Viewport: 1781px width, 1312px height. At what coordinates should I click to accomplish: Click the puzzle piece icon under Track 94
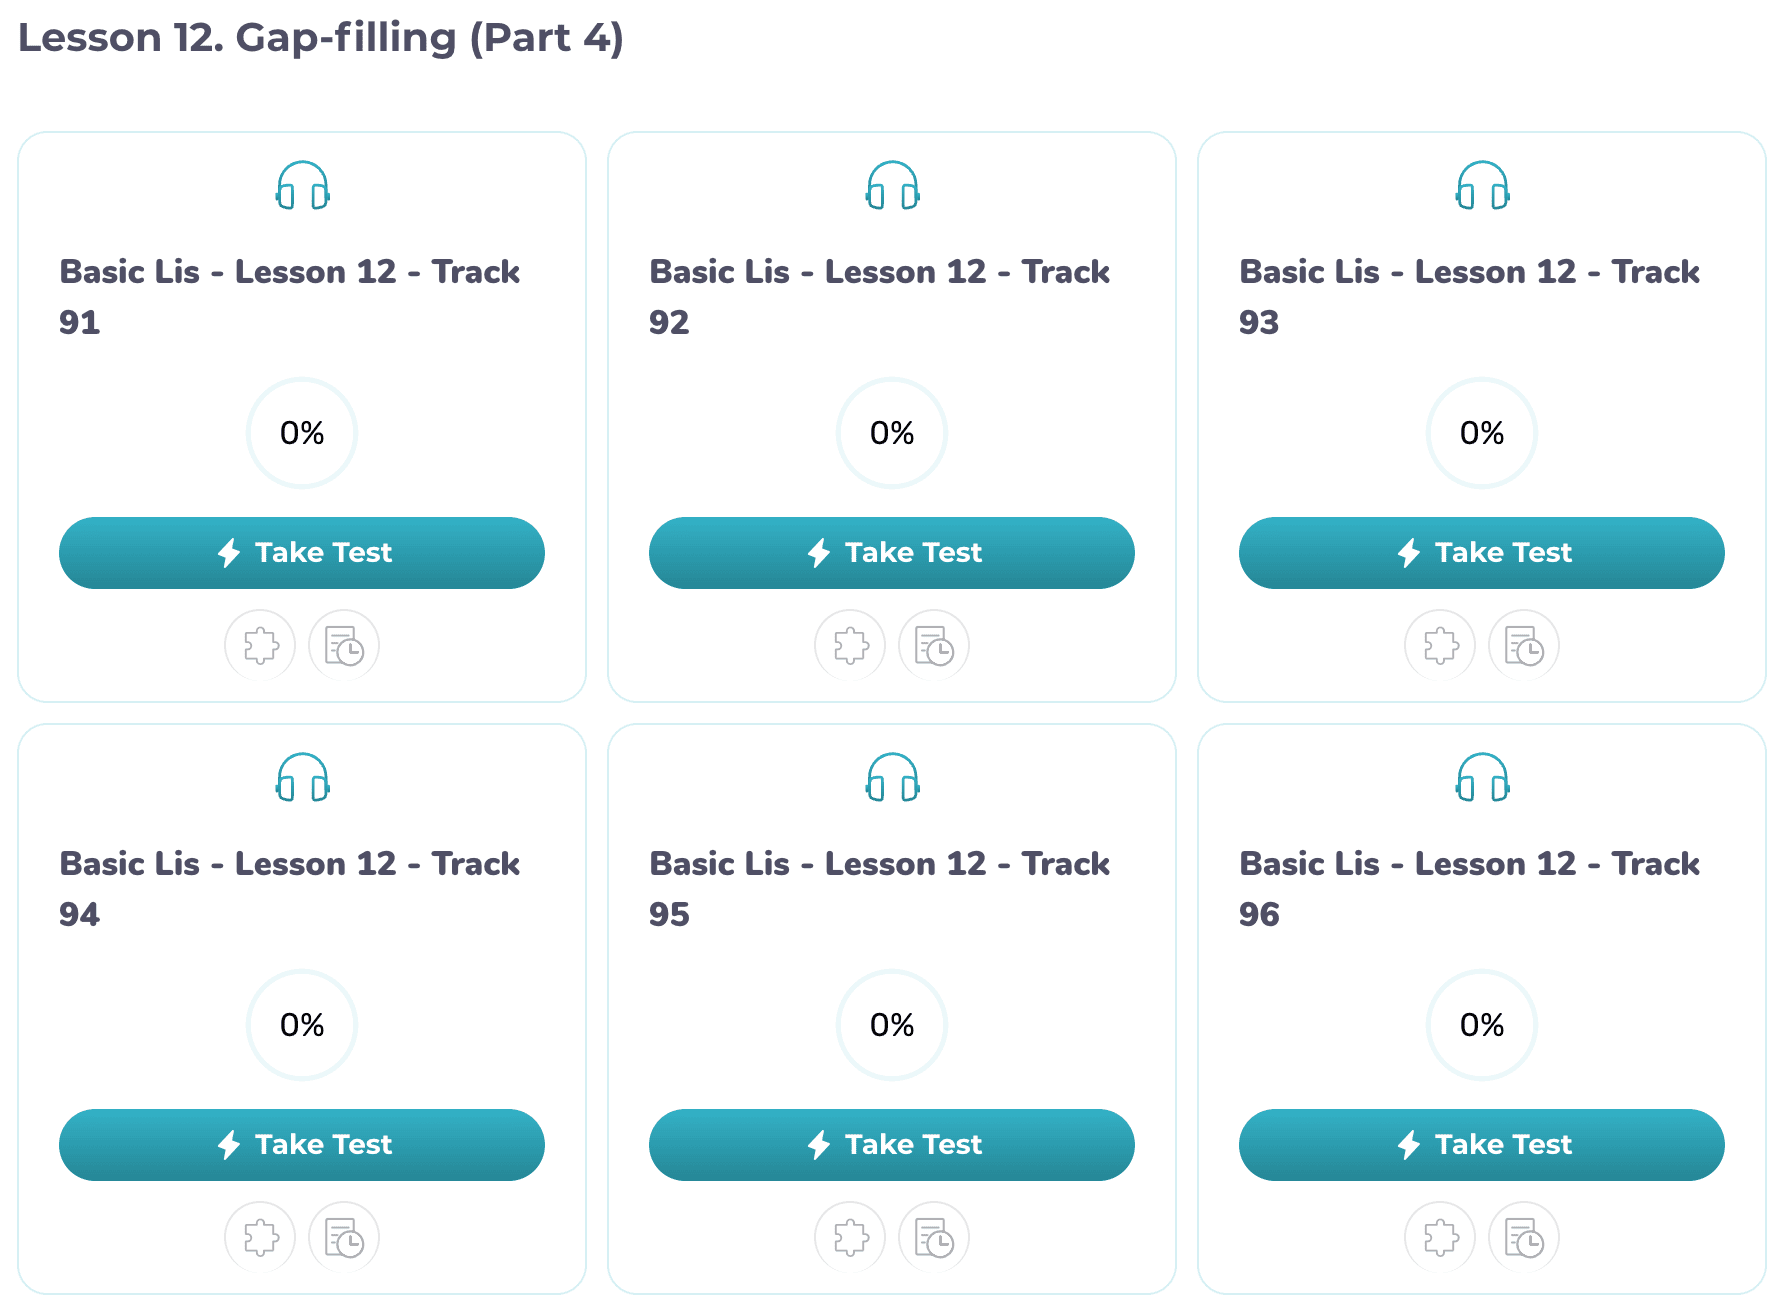click(260, 1237)
